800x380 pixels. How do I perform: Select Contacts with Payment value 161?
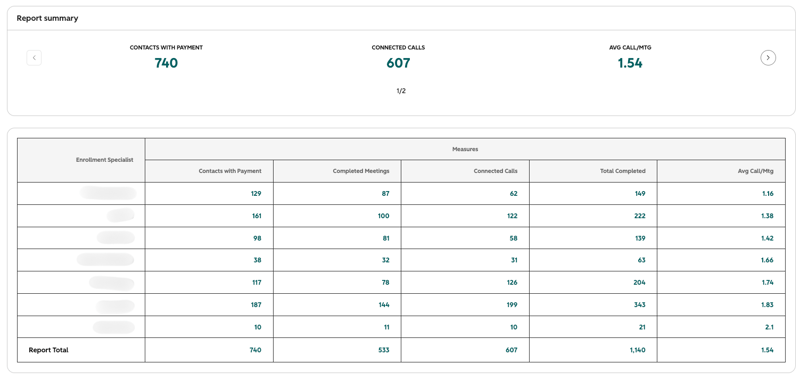(256, 216)
